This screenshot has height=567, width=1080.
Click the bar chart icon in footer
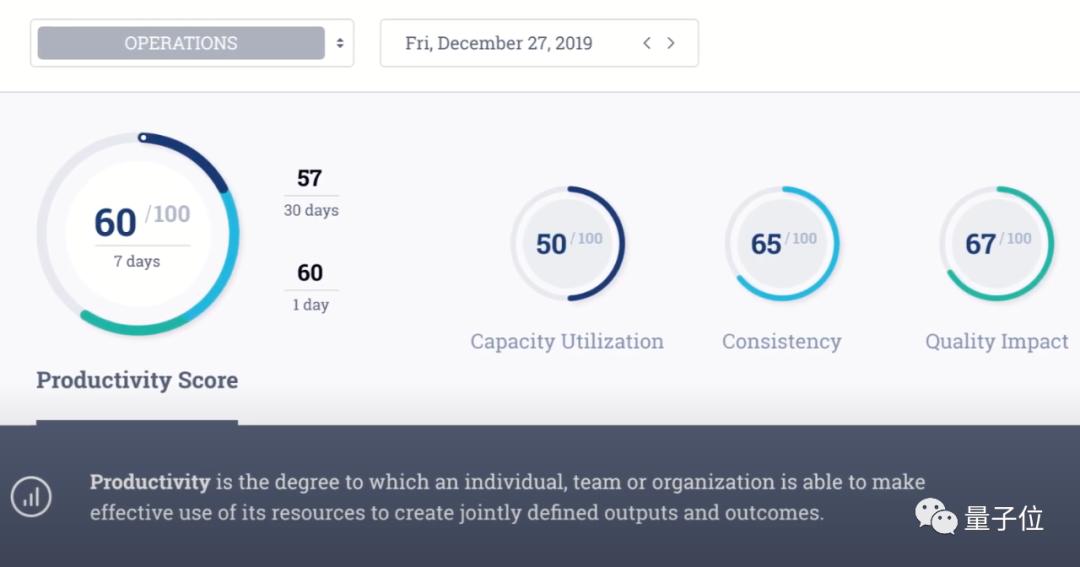[x=31, y=496]
